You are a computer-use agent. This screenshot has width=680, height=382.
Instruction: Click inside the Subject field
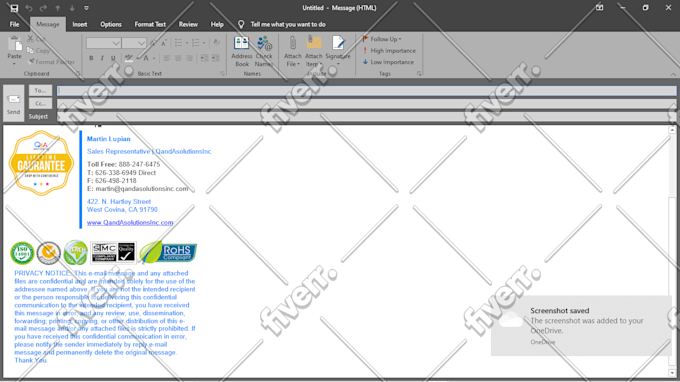pos(367,117)
